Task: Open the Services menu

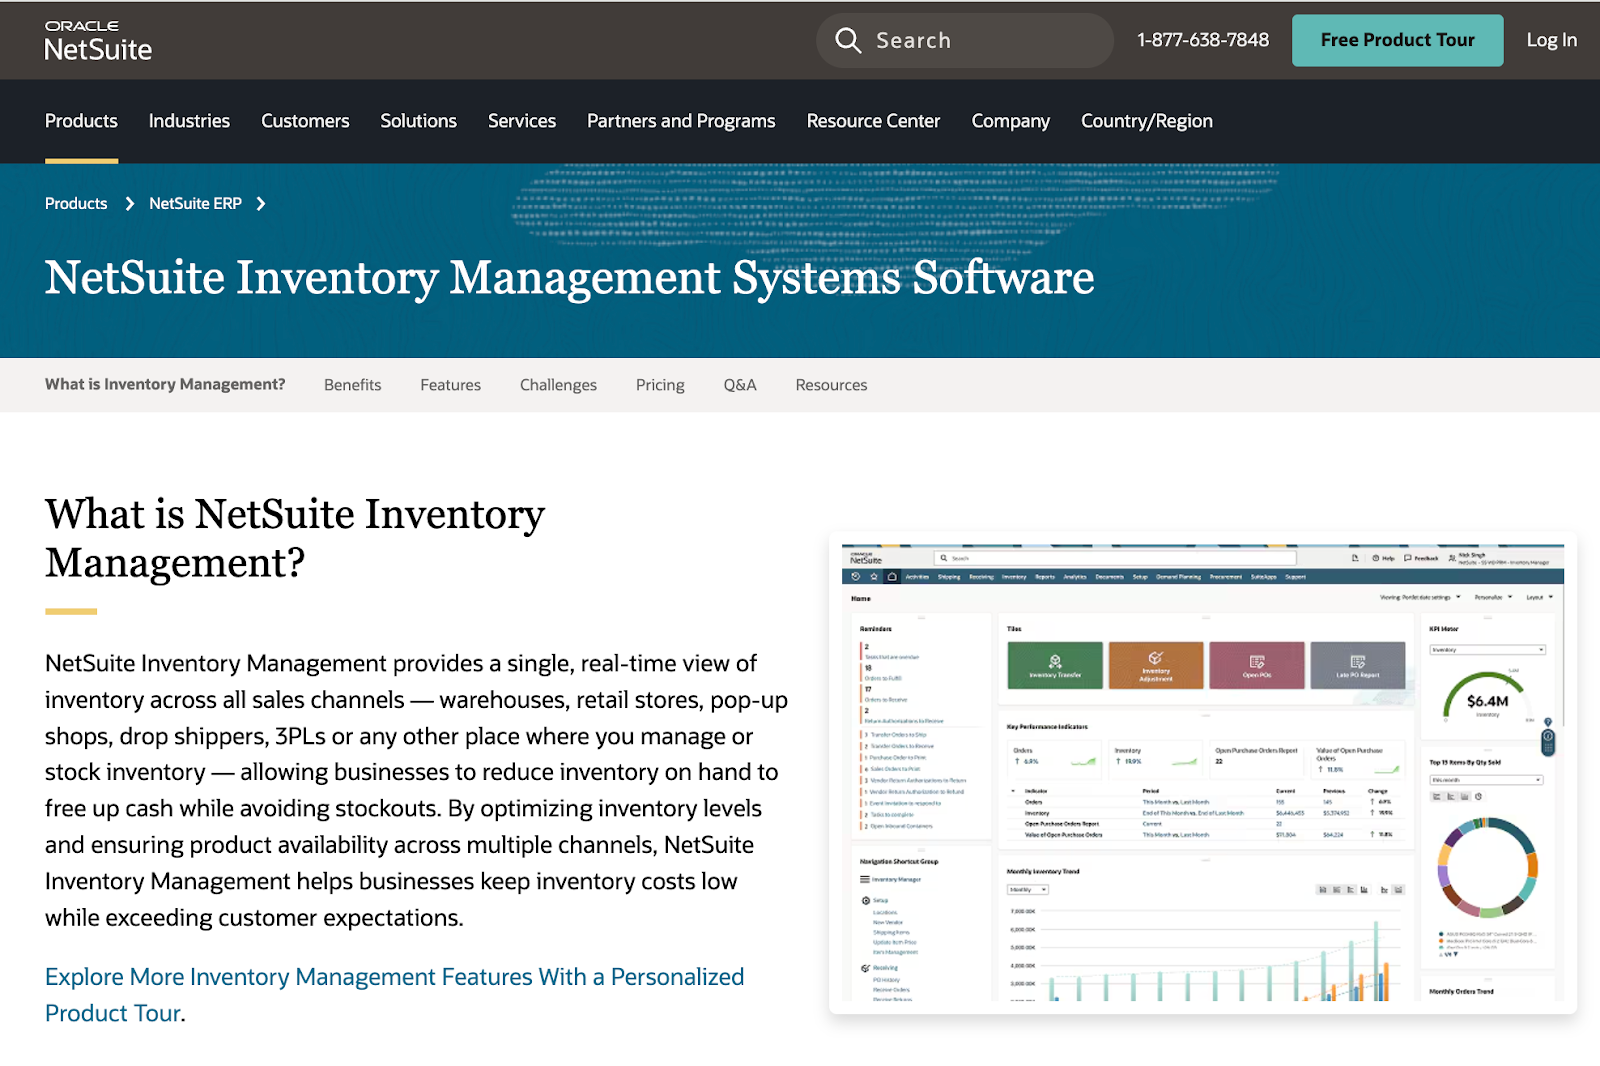Action: (x=522, y=121)
